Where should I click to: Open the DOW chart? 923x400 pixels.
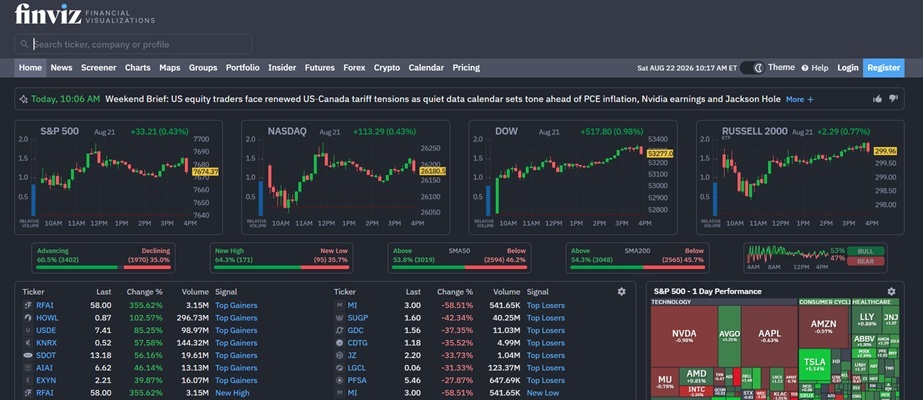click(x=573, y=177)
